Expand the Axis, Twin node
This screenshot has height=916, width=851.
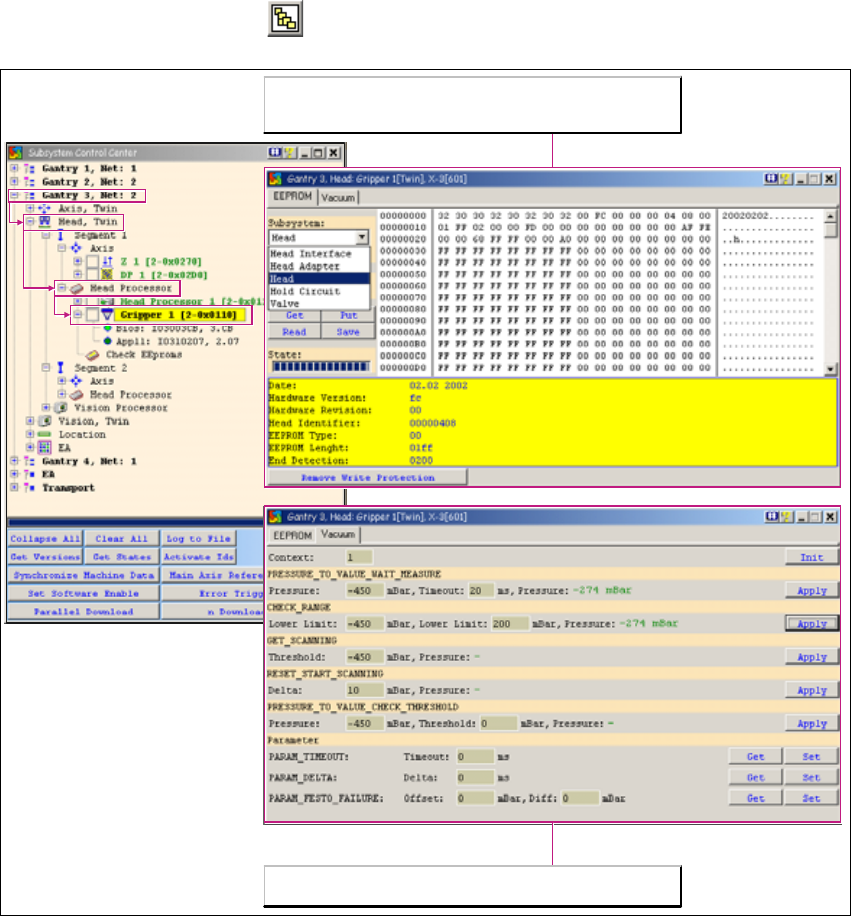(30, 208)
